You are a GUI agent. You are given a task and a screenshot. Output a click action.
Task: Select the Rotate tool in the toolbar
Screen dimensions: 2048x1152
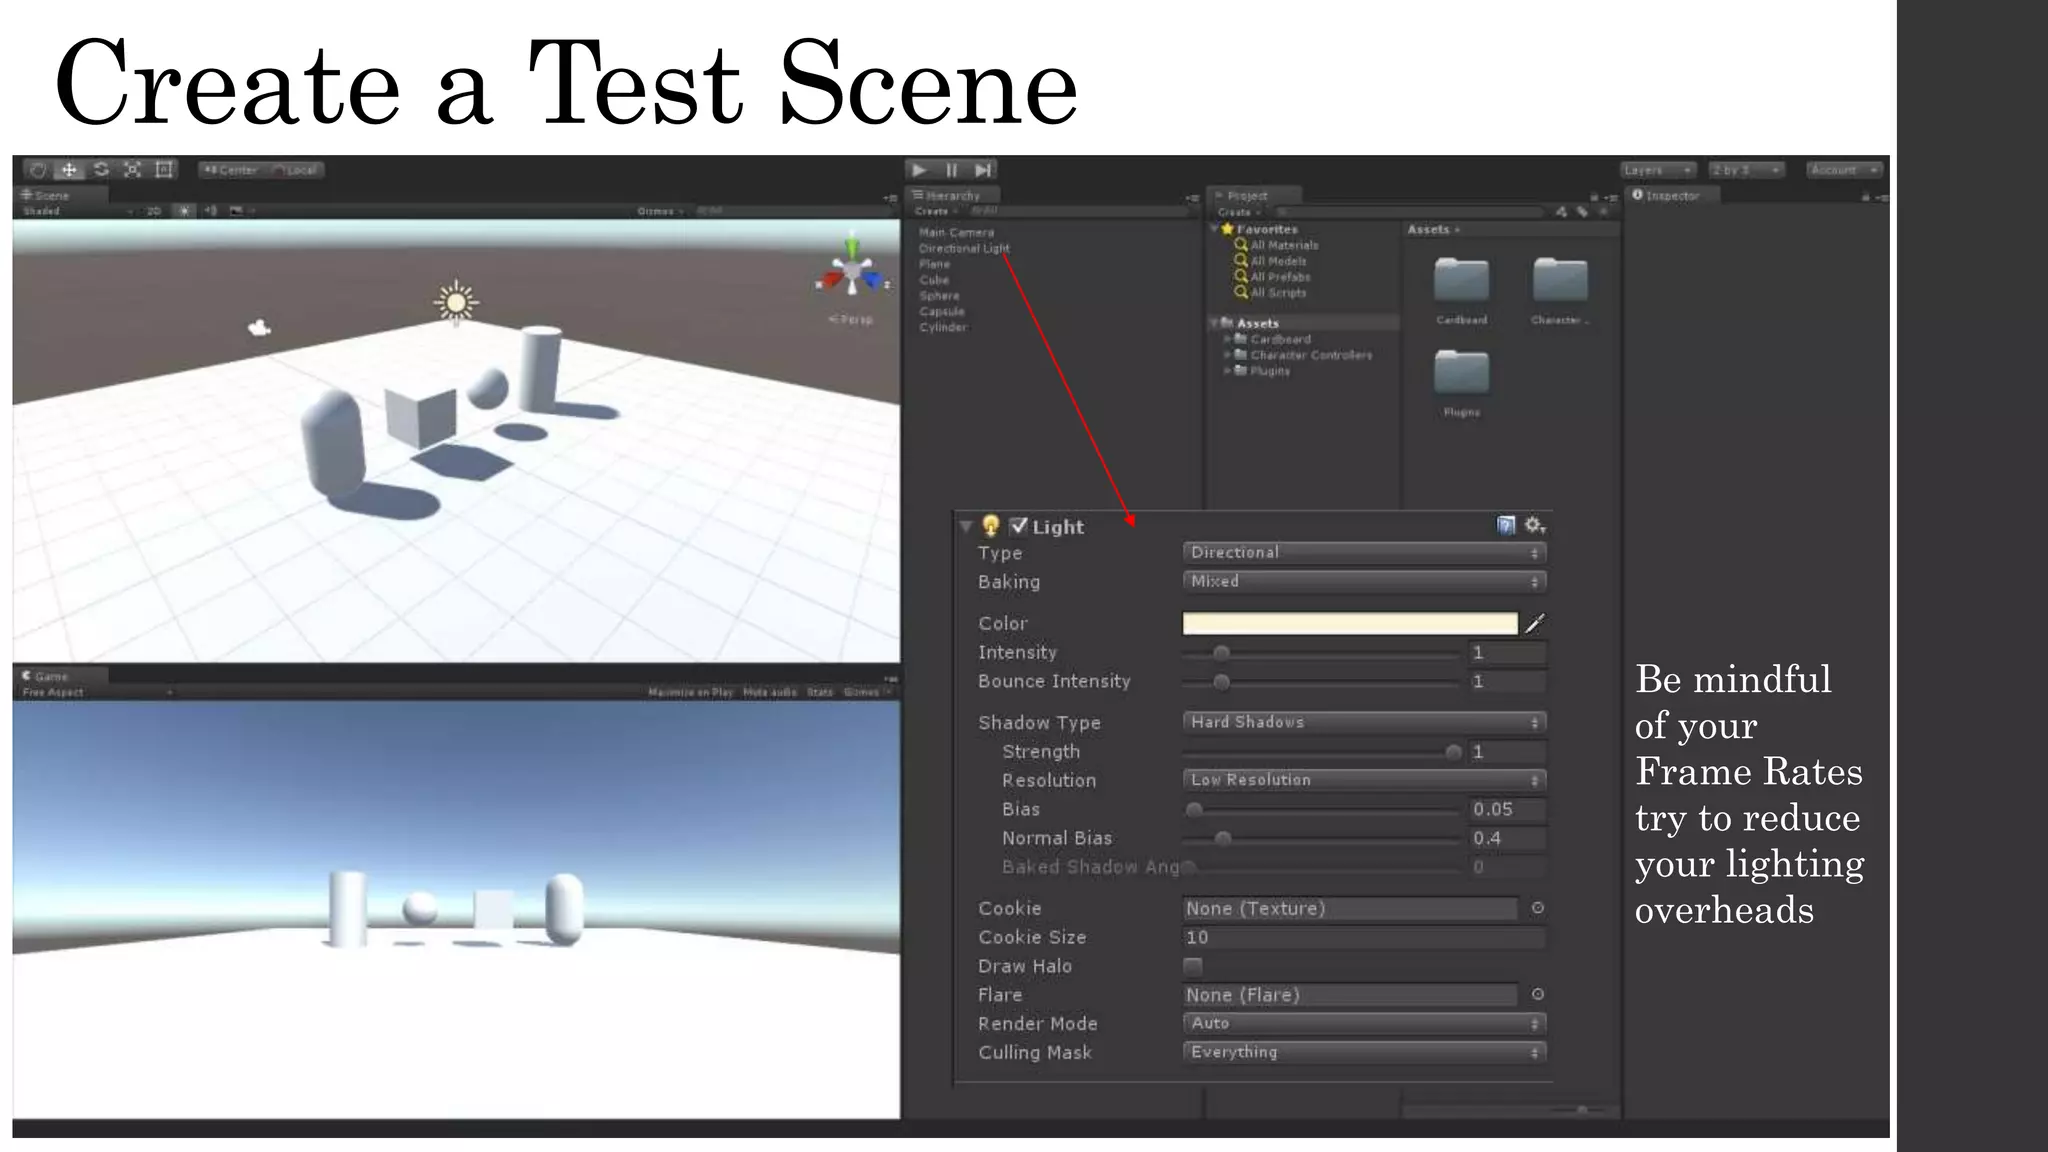point(101,170)
